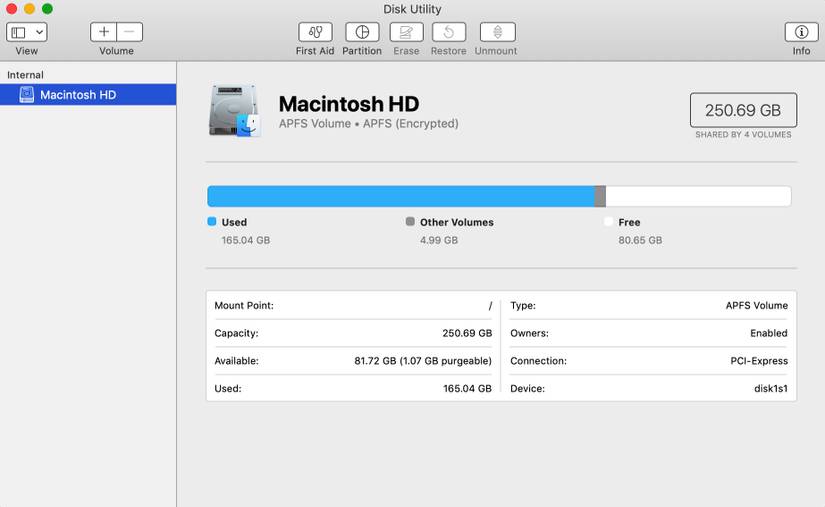Open the View sidebar dropdown button
Viewport: 825px width, 507px height.
[27, 32]
